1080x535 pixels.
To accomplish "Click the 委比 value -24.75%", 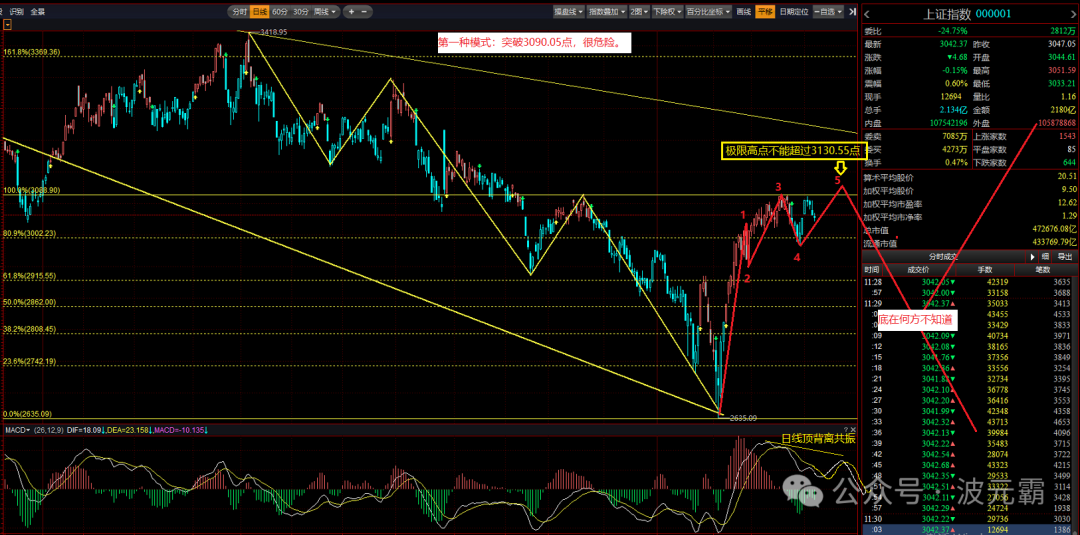I will (x=953, y=31).
